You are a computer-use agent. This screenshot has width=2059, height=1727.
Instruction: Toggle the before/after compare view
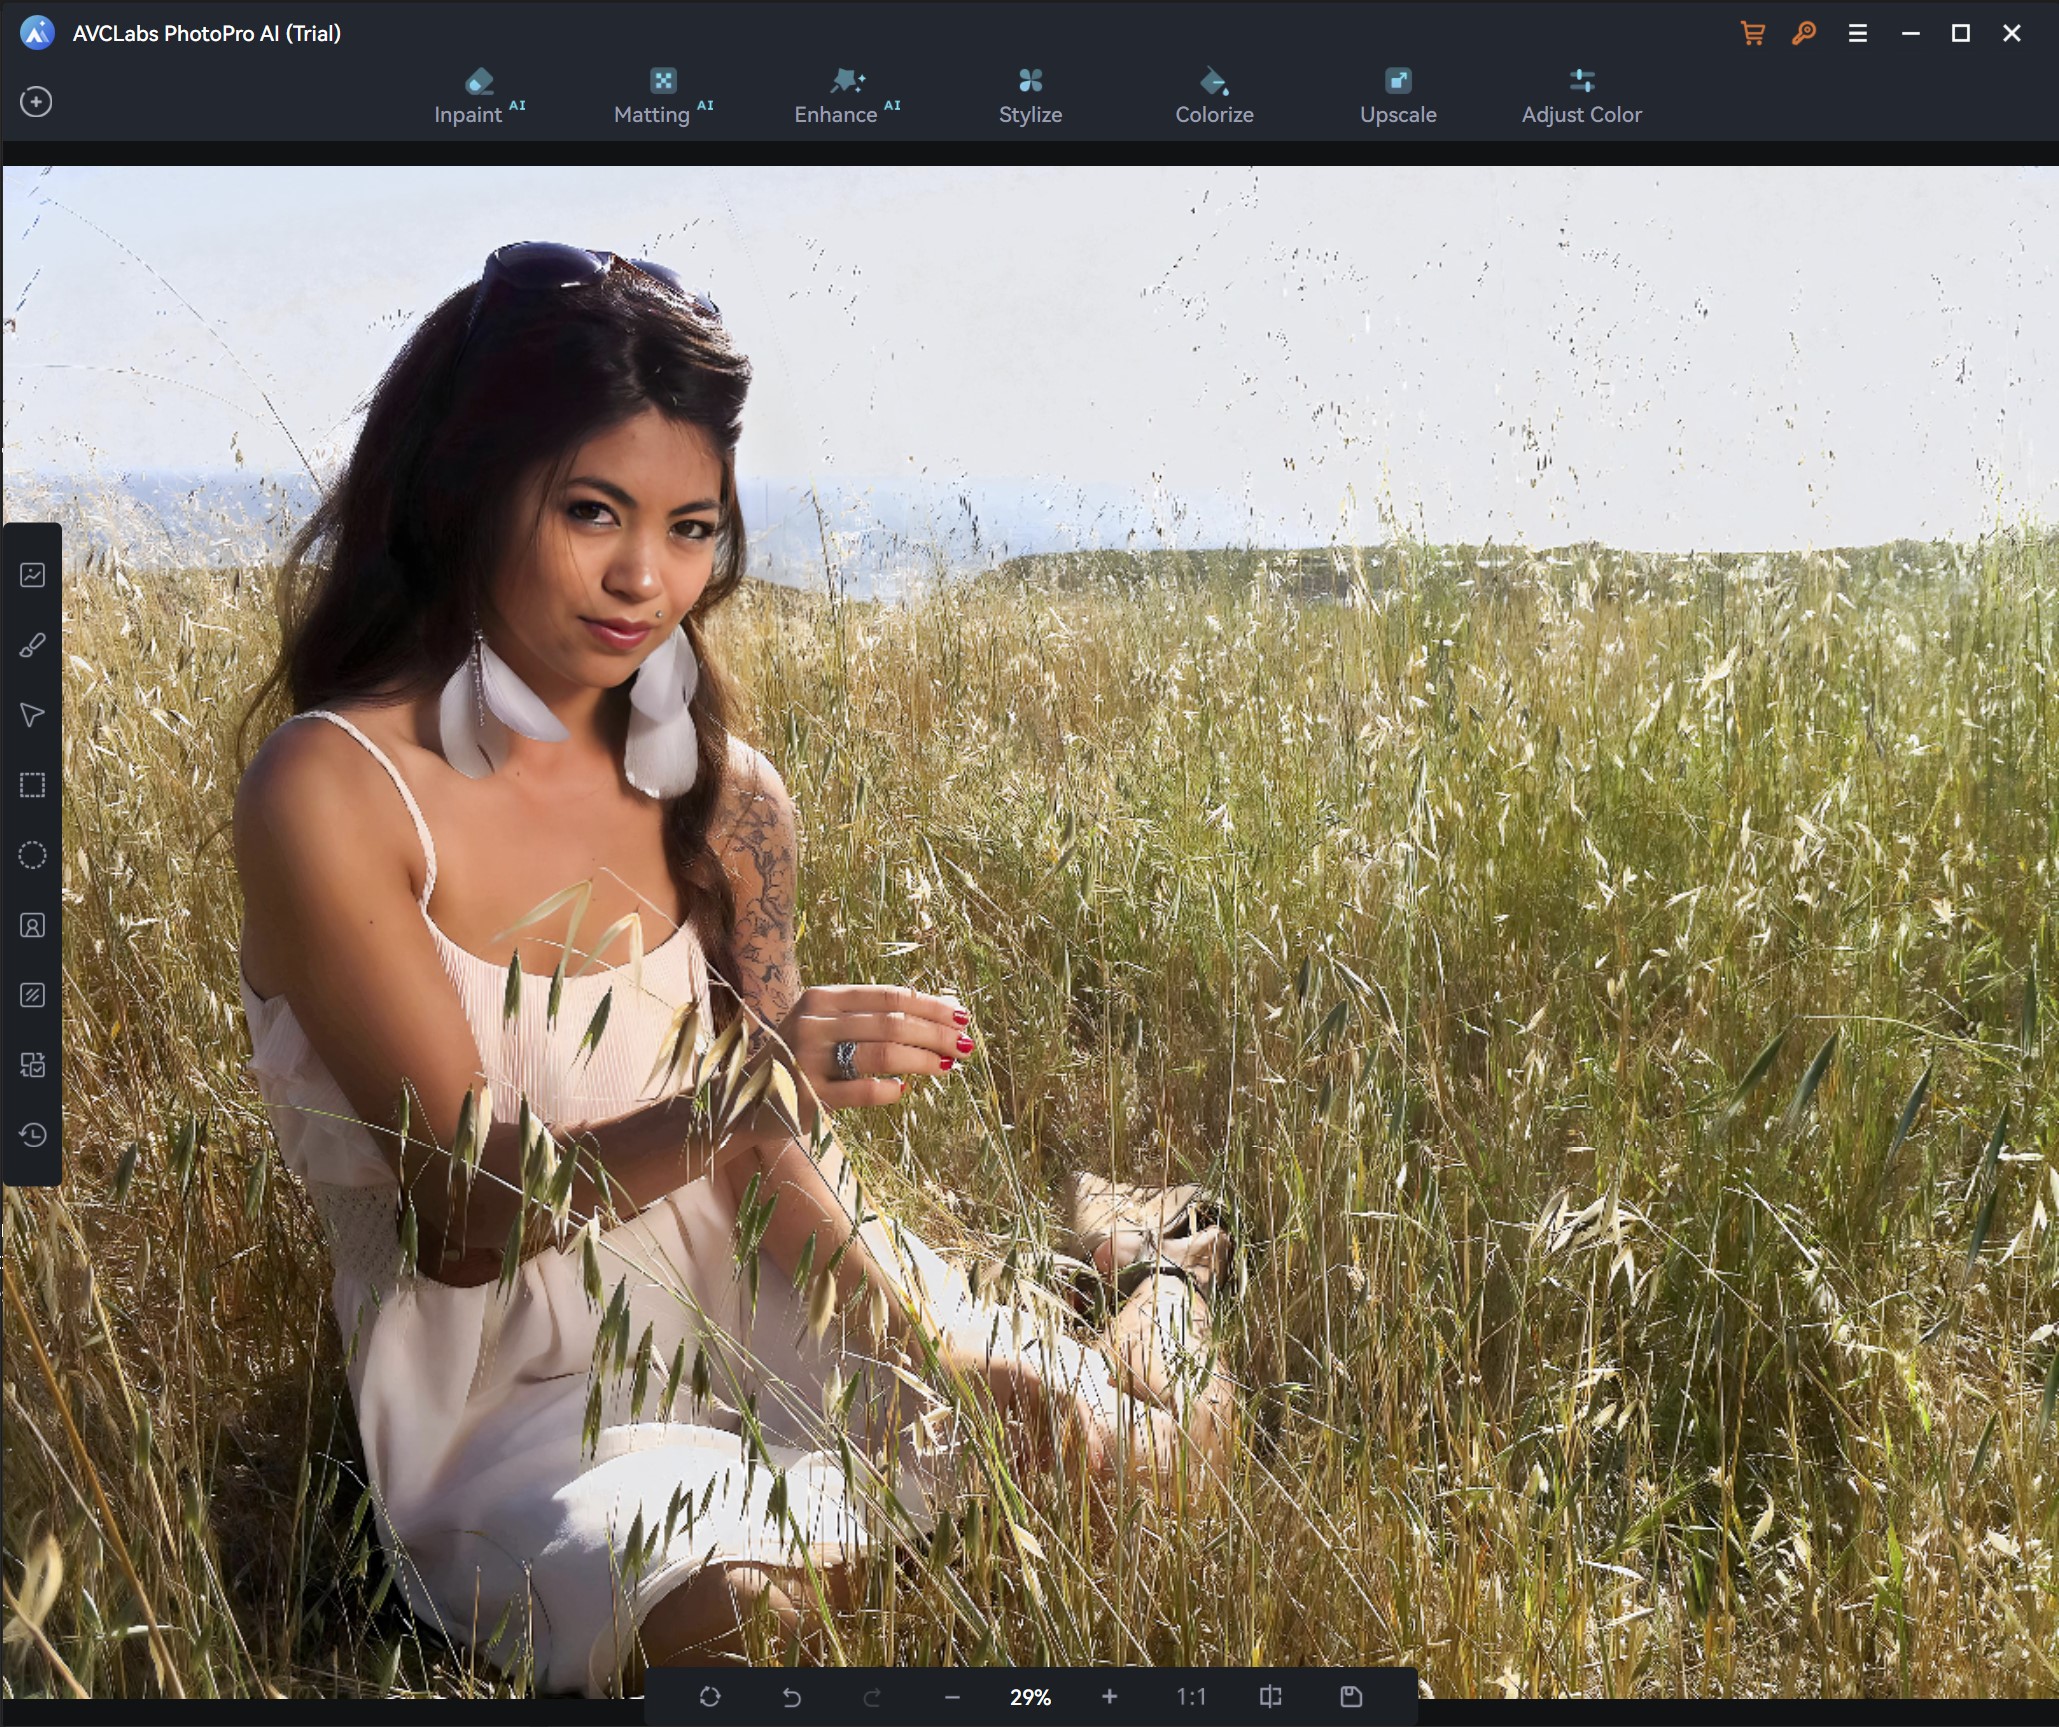click(1269, 1696)
